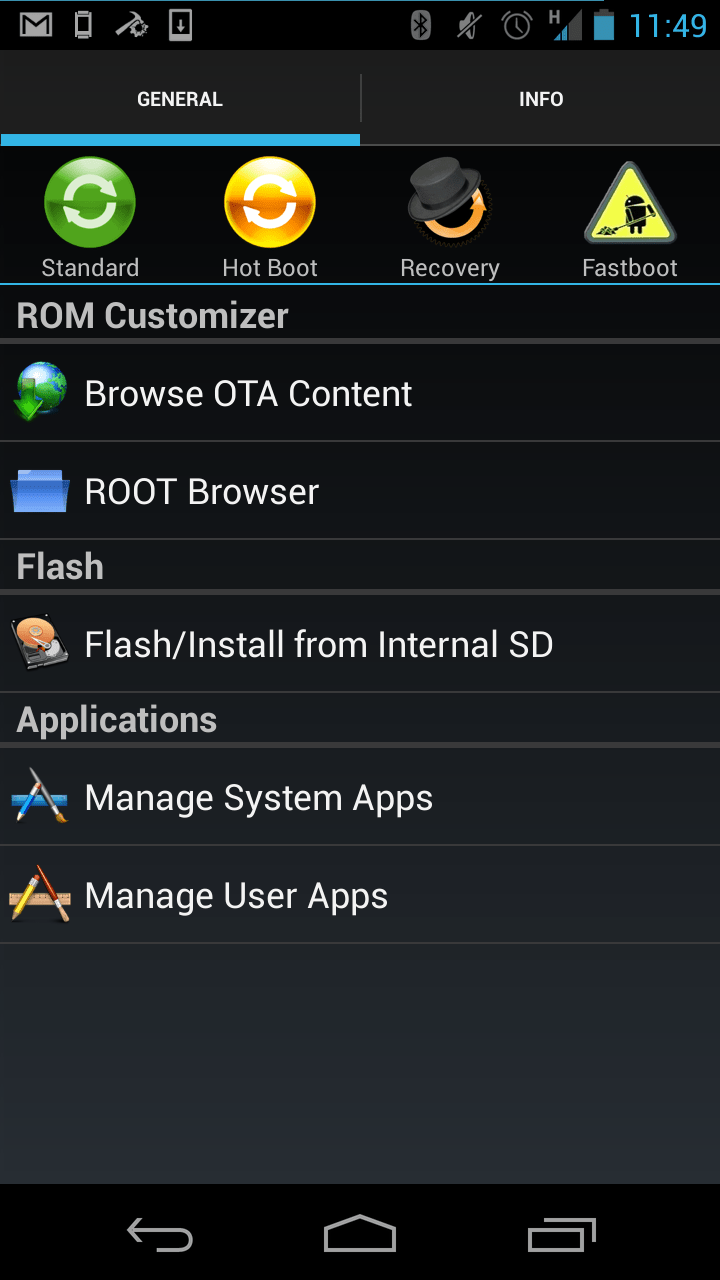Tap the globe icon for OTA content
The width and height of the screenshot is (720, 1280).
click(40, 392)
